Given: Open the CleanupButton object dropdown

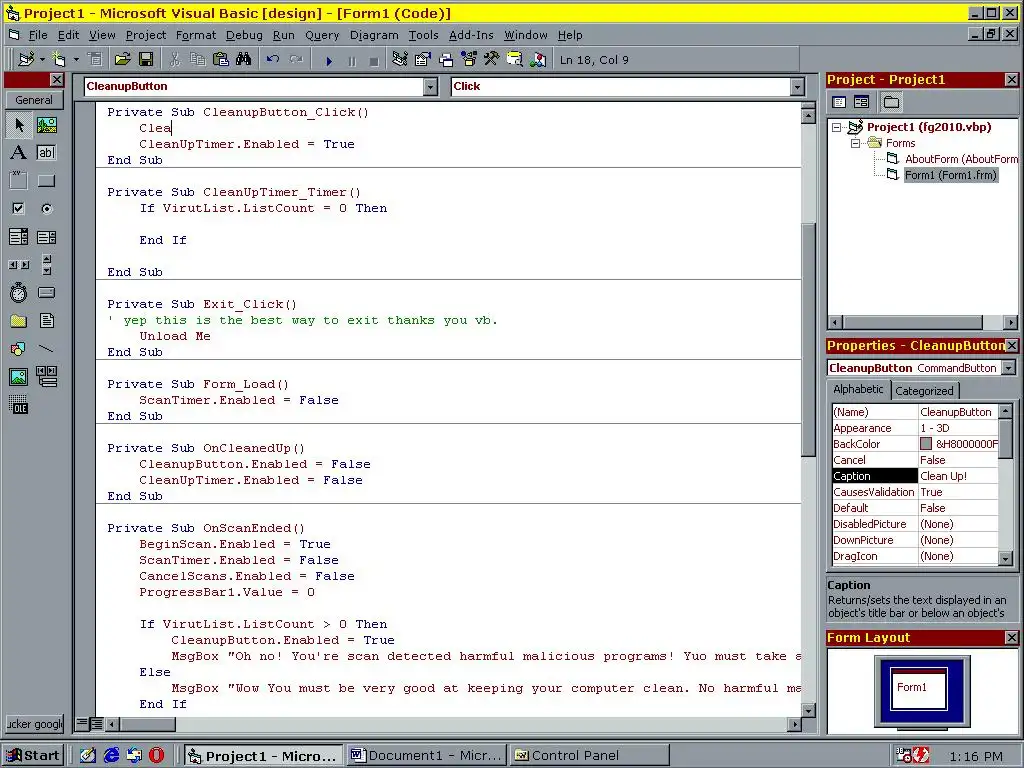Looking at the screenshot, I should [x=430, y=87].
